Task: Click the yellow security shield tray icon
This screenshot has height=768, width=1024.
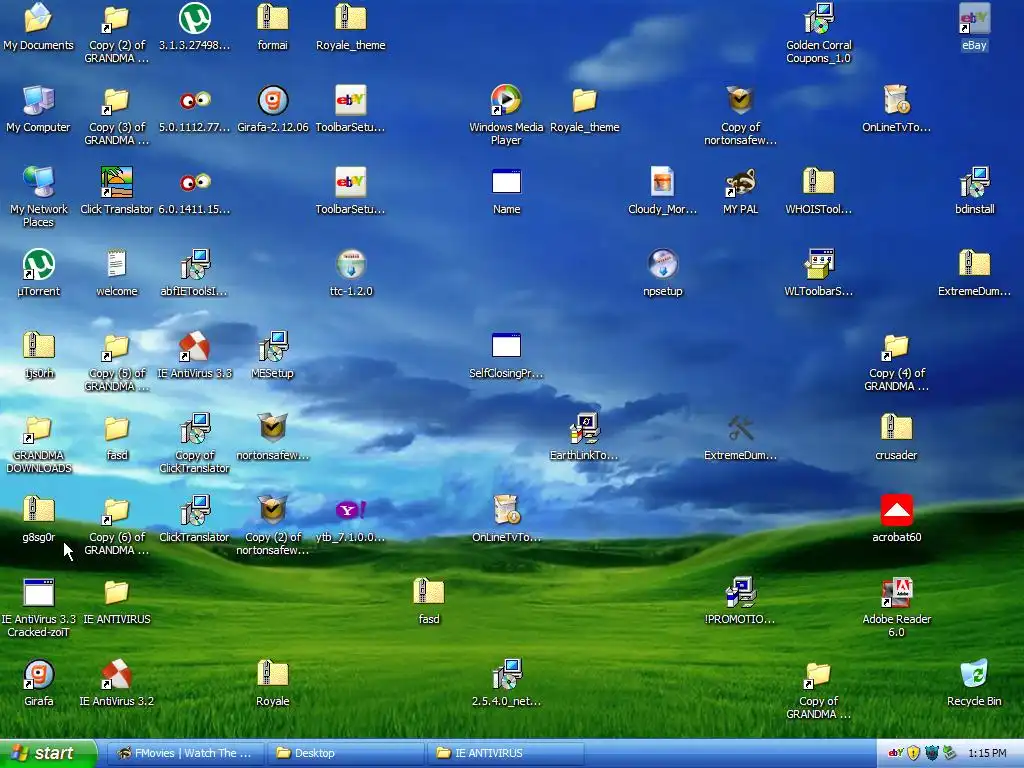Action: pos(914,753)
